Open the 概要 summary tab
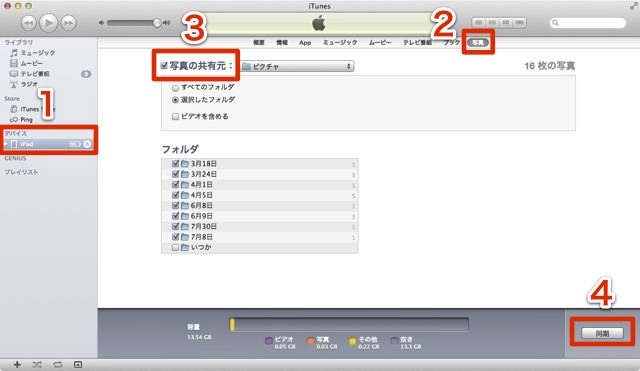This screenshot has height=371, width=640. [x=259, y=42]
